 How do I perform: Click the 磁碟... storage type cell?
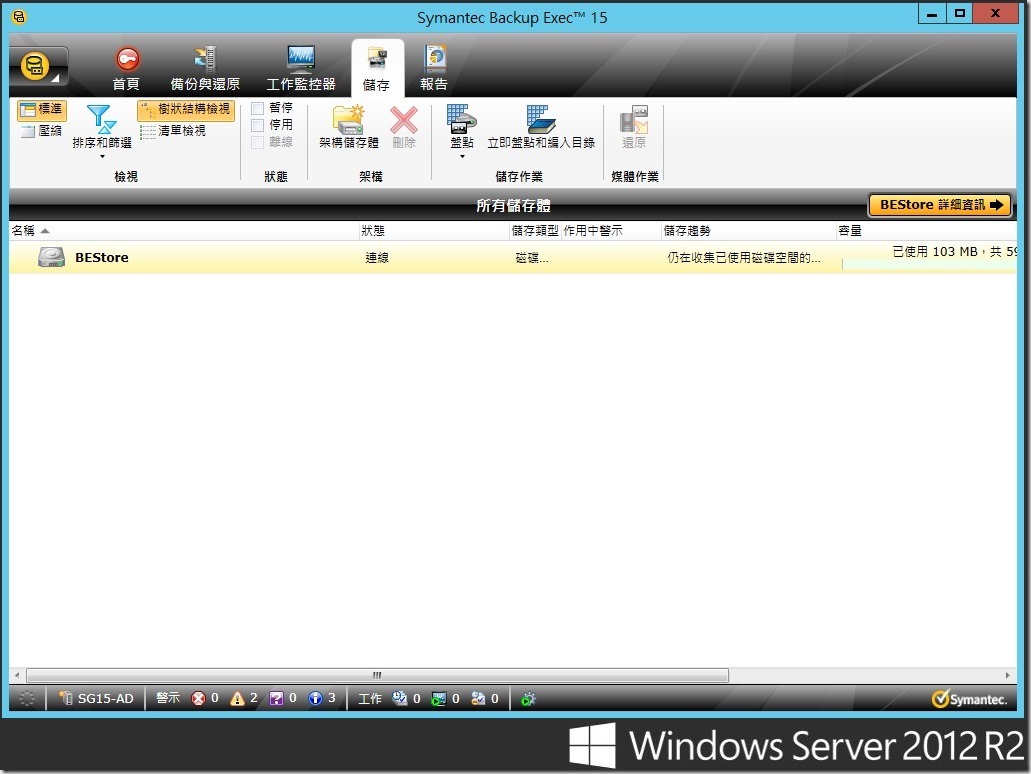(532, 258)
